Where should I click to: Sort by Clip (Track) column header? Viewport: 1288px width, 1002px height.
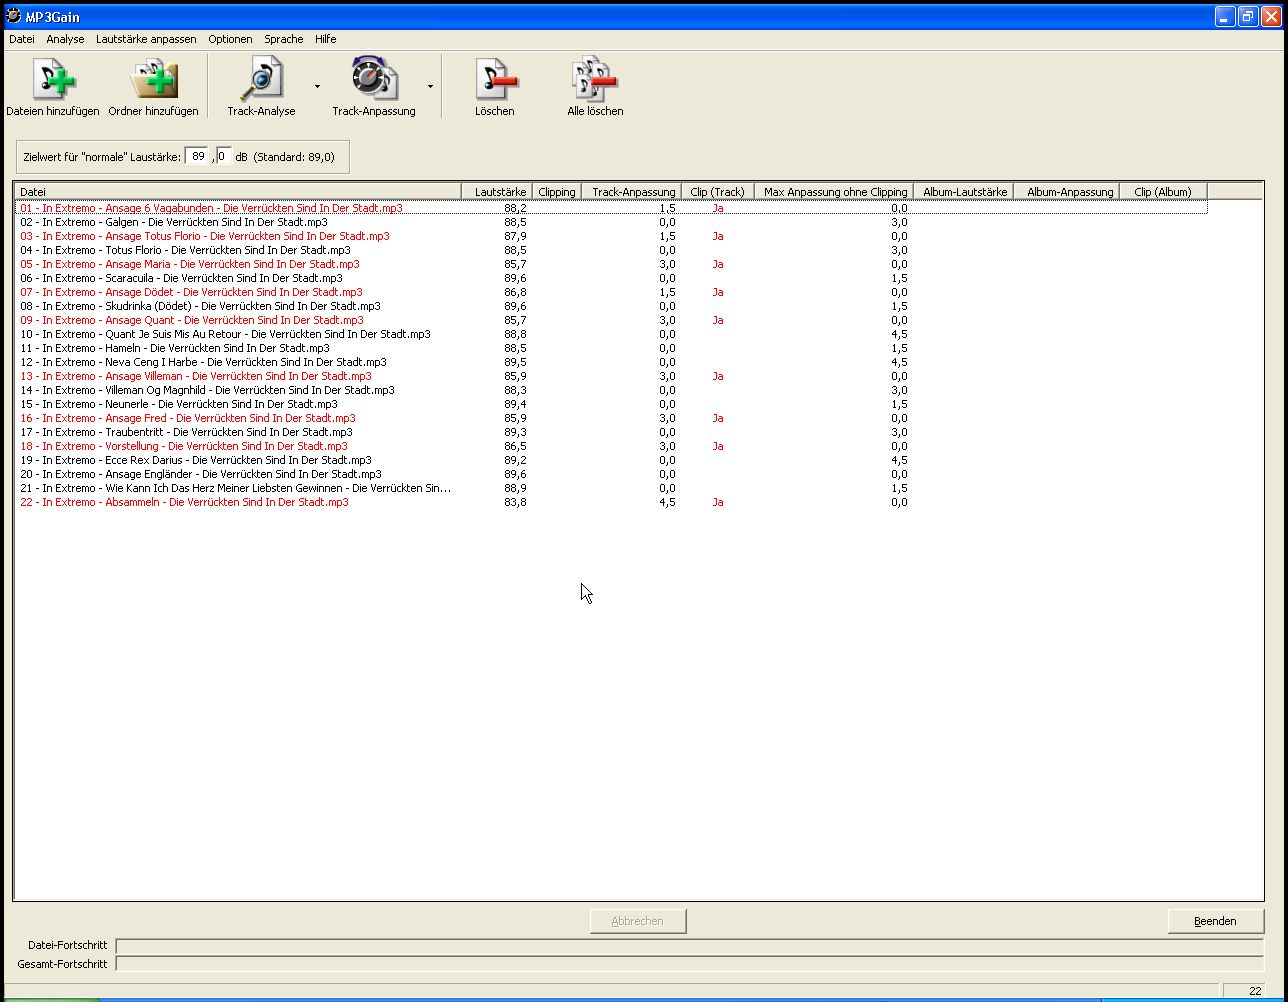pyautogui.click(x=717, y=191)
